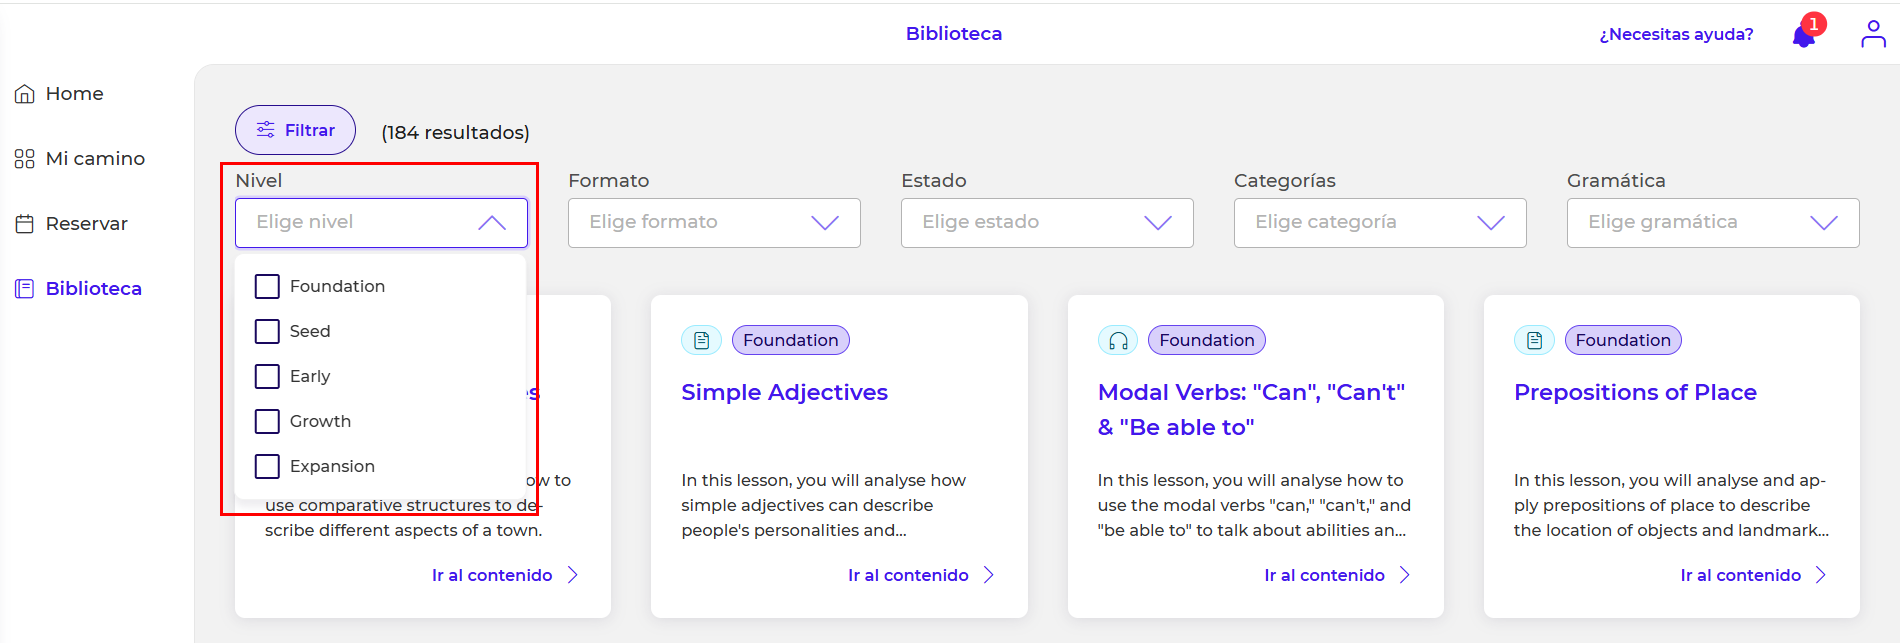Enable the Growth level checkbox
The height and width of the screenshot is (643, 1900).
tap(267, 422)
